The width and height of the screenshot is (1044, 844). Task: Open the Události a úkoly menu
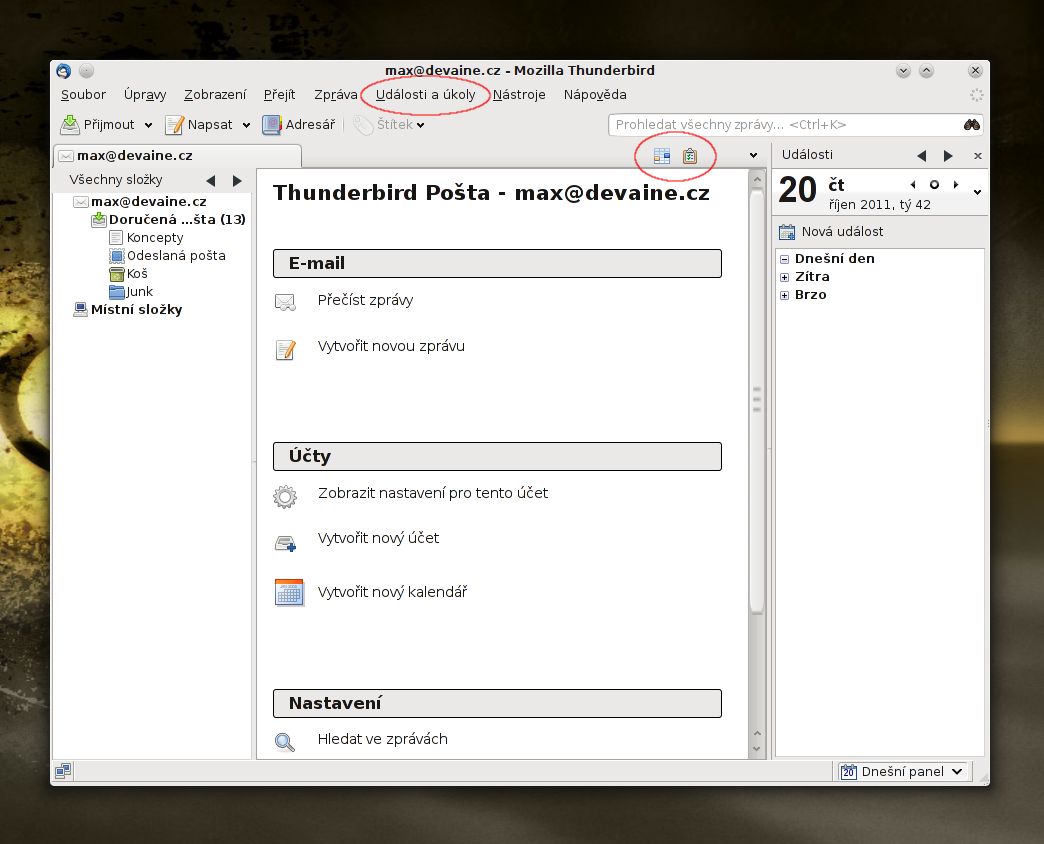click(x=425, y=95)
